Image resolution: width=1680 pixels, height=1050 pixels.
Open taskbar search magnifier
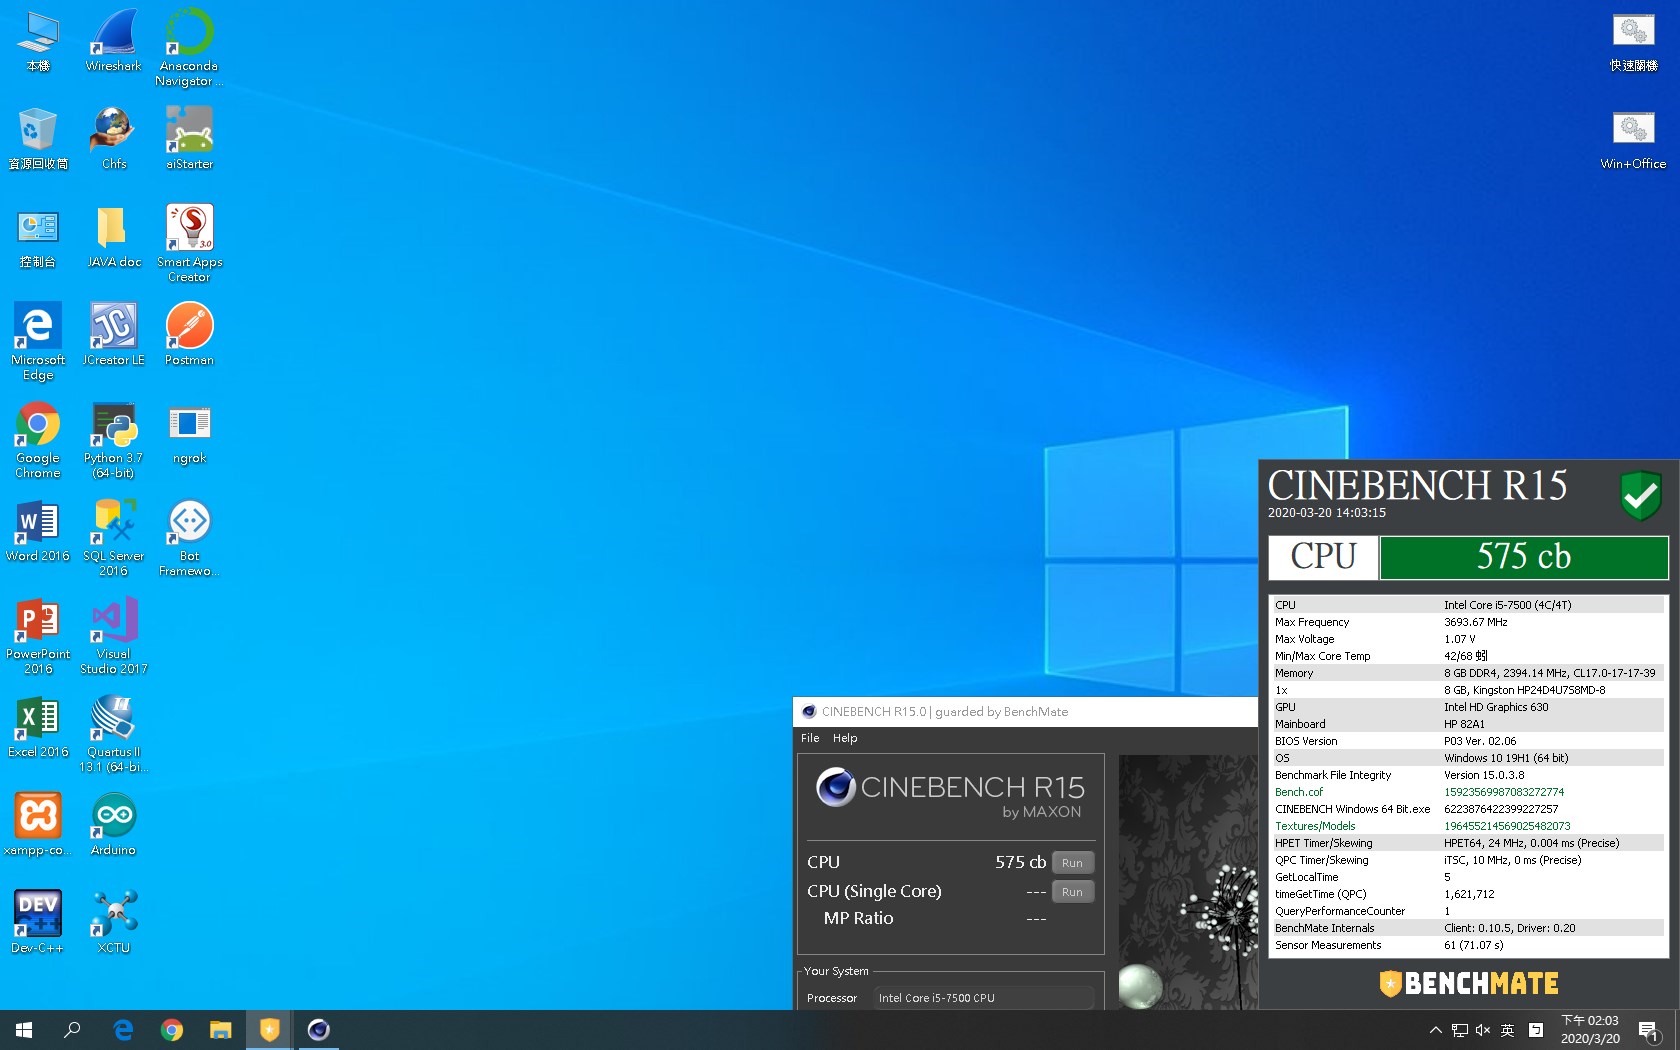tap(72, 1030)
